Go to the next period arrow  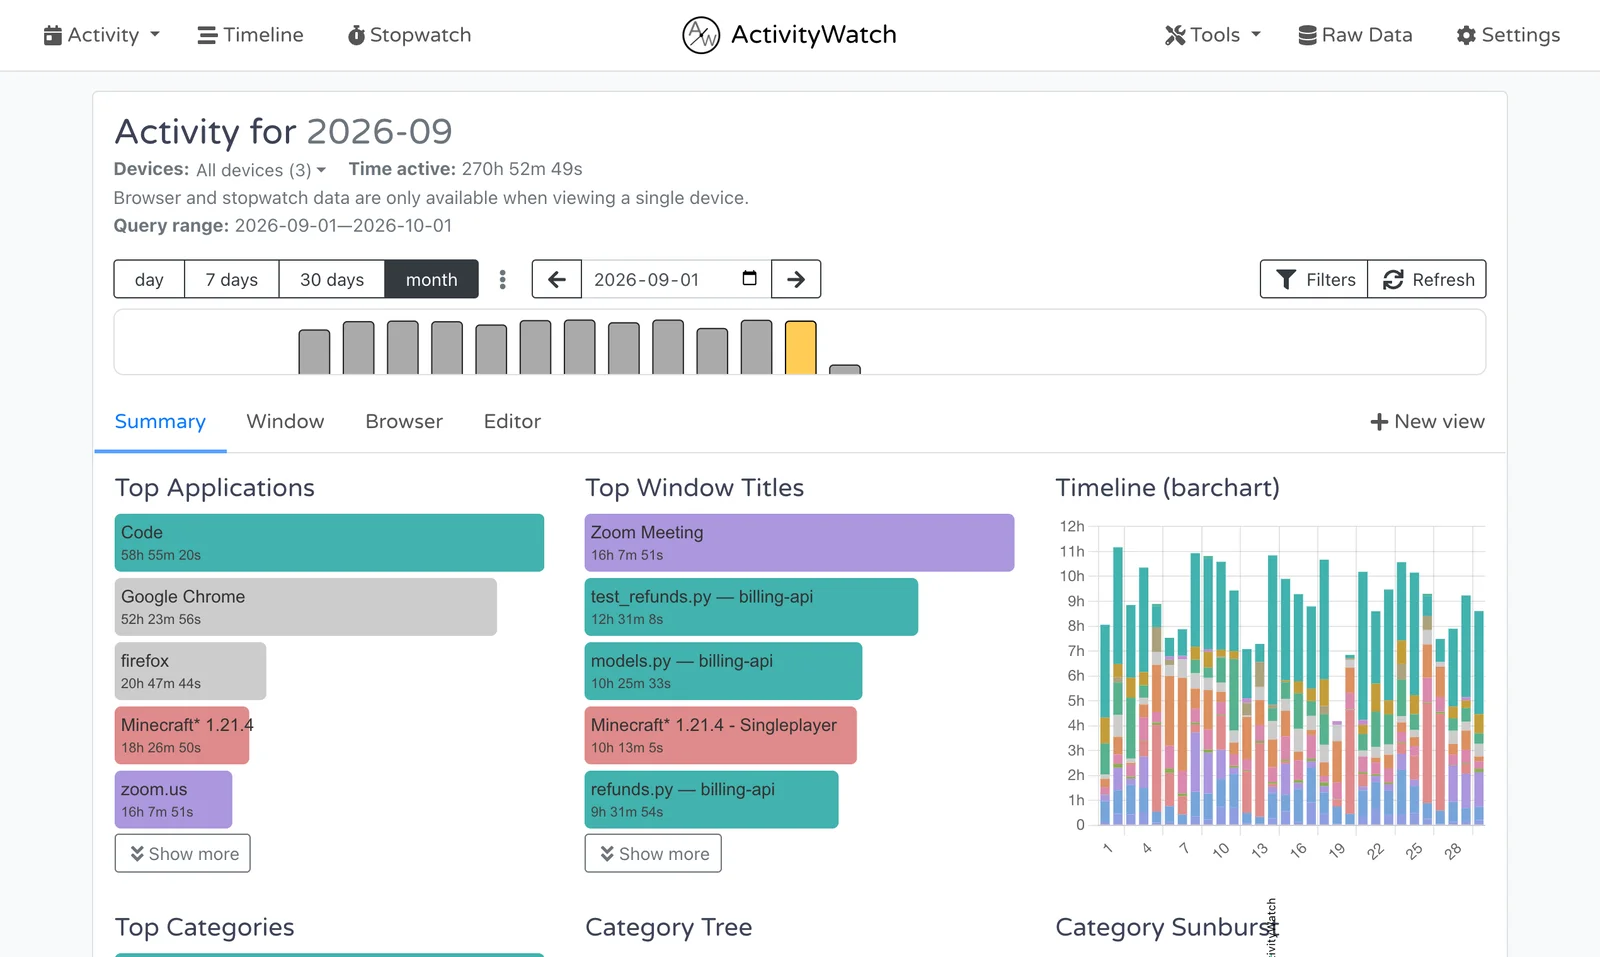(796, 279)
